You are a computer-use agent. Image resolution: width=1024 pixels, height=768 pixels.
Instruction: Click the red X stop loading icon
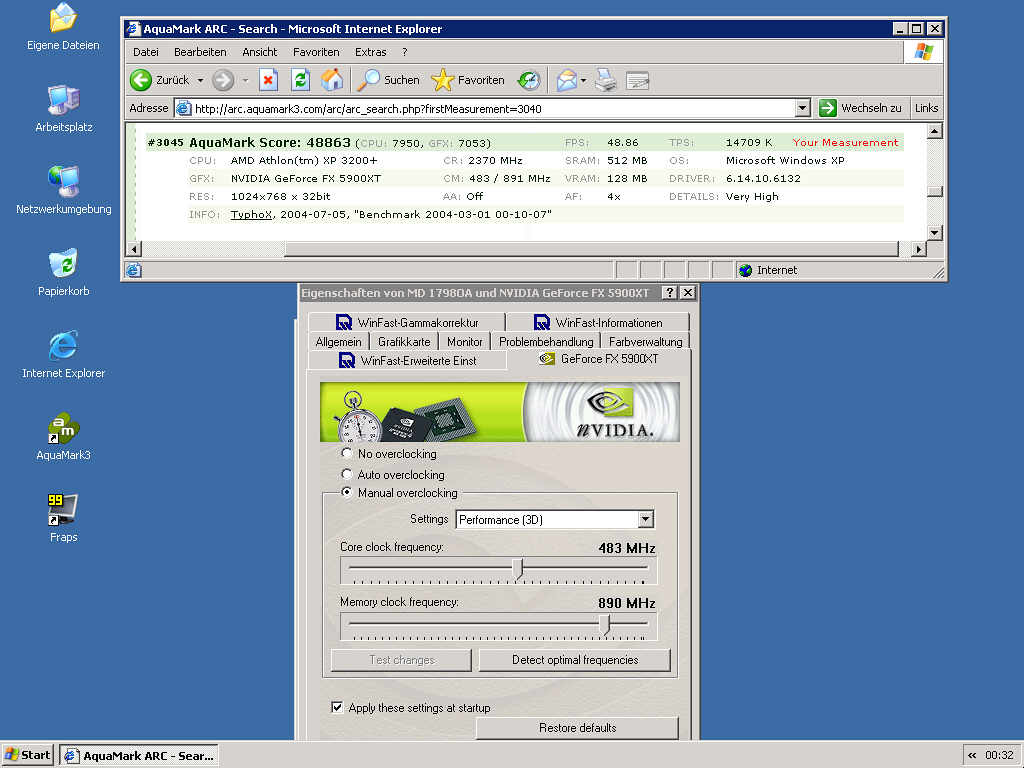(268, 80)
